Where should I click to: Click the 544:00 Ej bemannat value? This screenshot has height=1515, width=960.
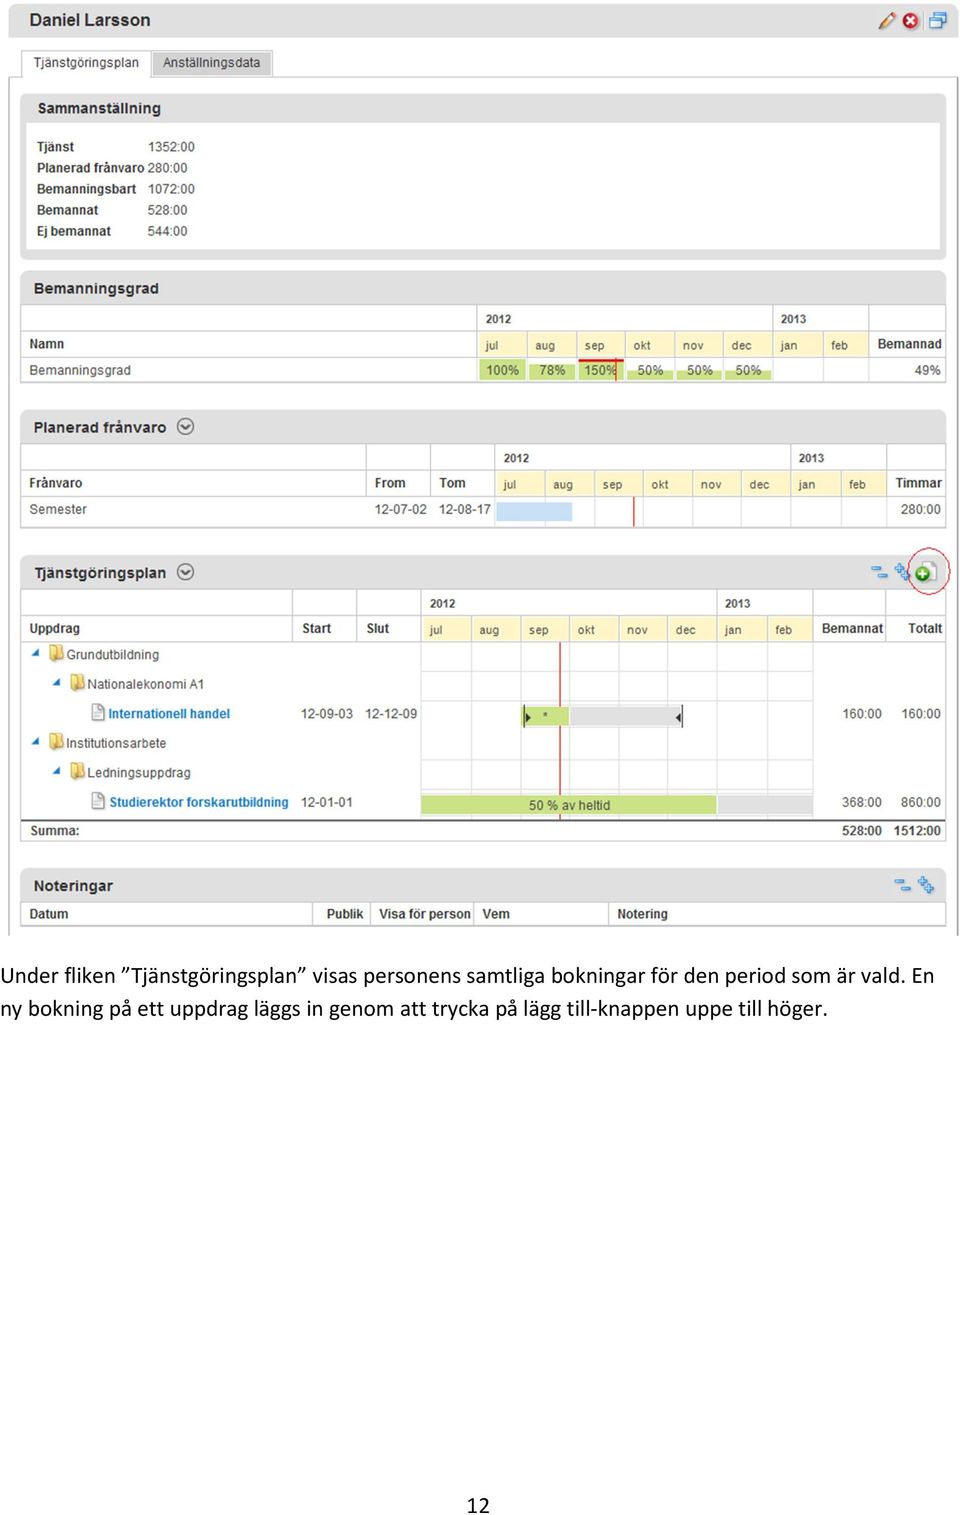167,231
